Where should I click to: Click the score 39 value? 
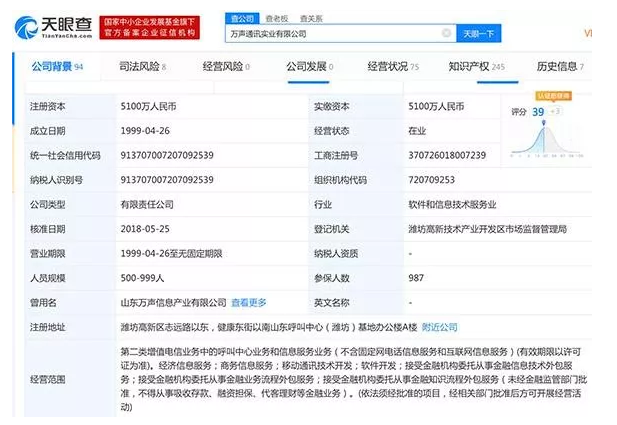(x=538, y=112)
